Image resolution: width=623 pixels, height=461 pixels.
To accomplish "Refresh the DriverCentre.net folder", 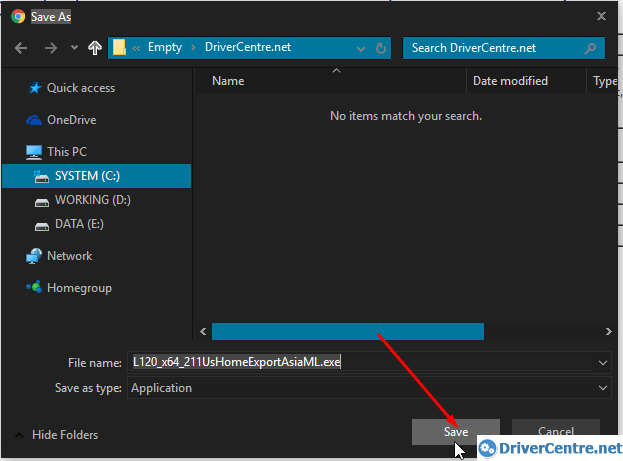I will pyautogui.click(x=381, y=48).
